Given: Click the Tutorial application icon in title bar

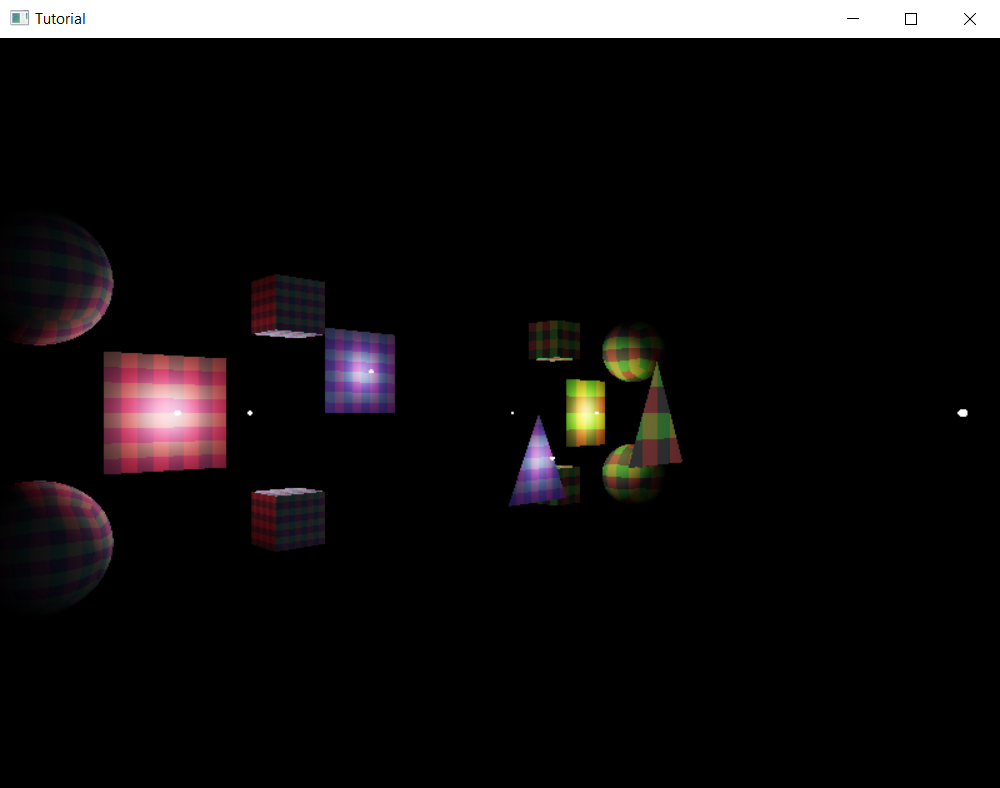Looking at the screenshot, I should point(18,18).
